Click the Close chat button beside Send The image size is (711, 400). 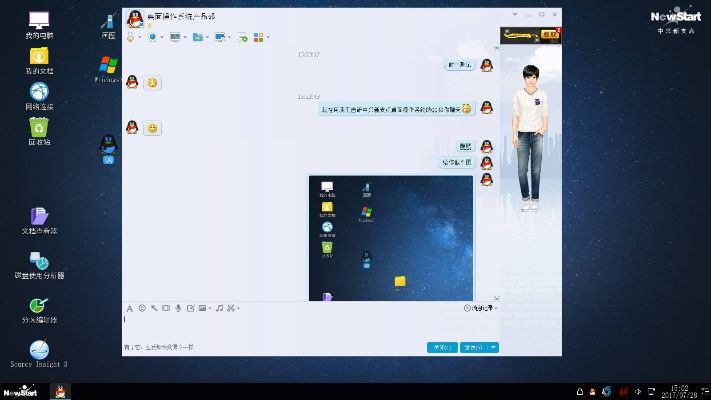441,347
